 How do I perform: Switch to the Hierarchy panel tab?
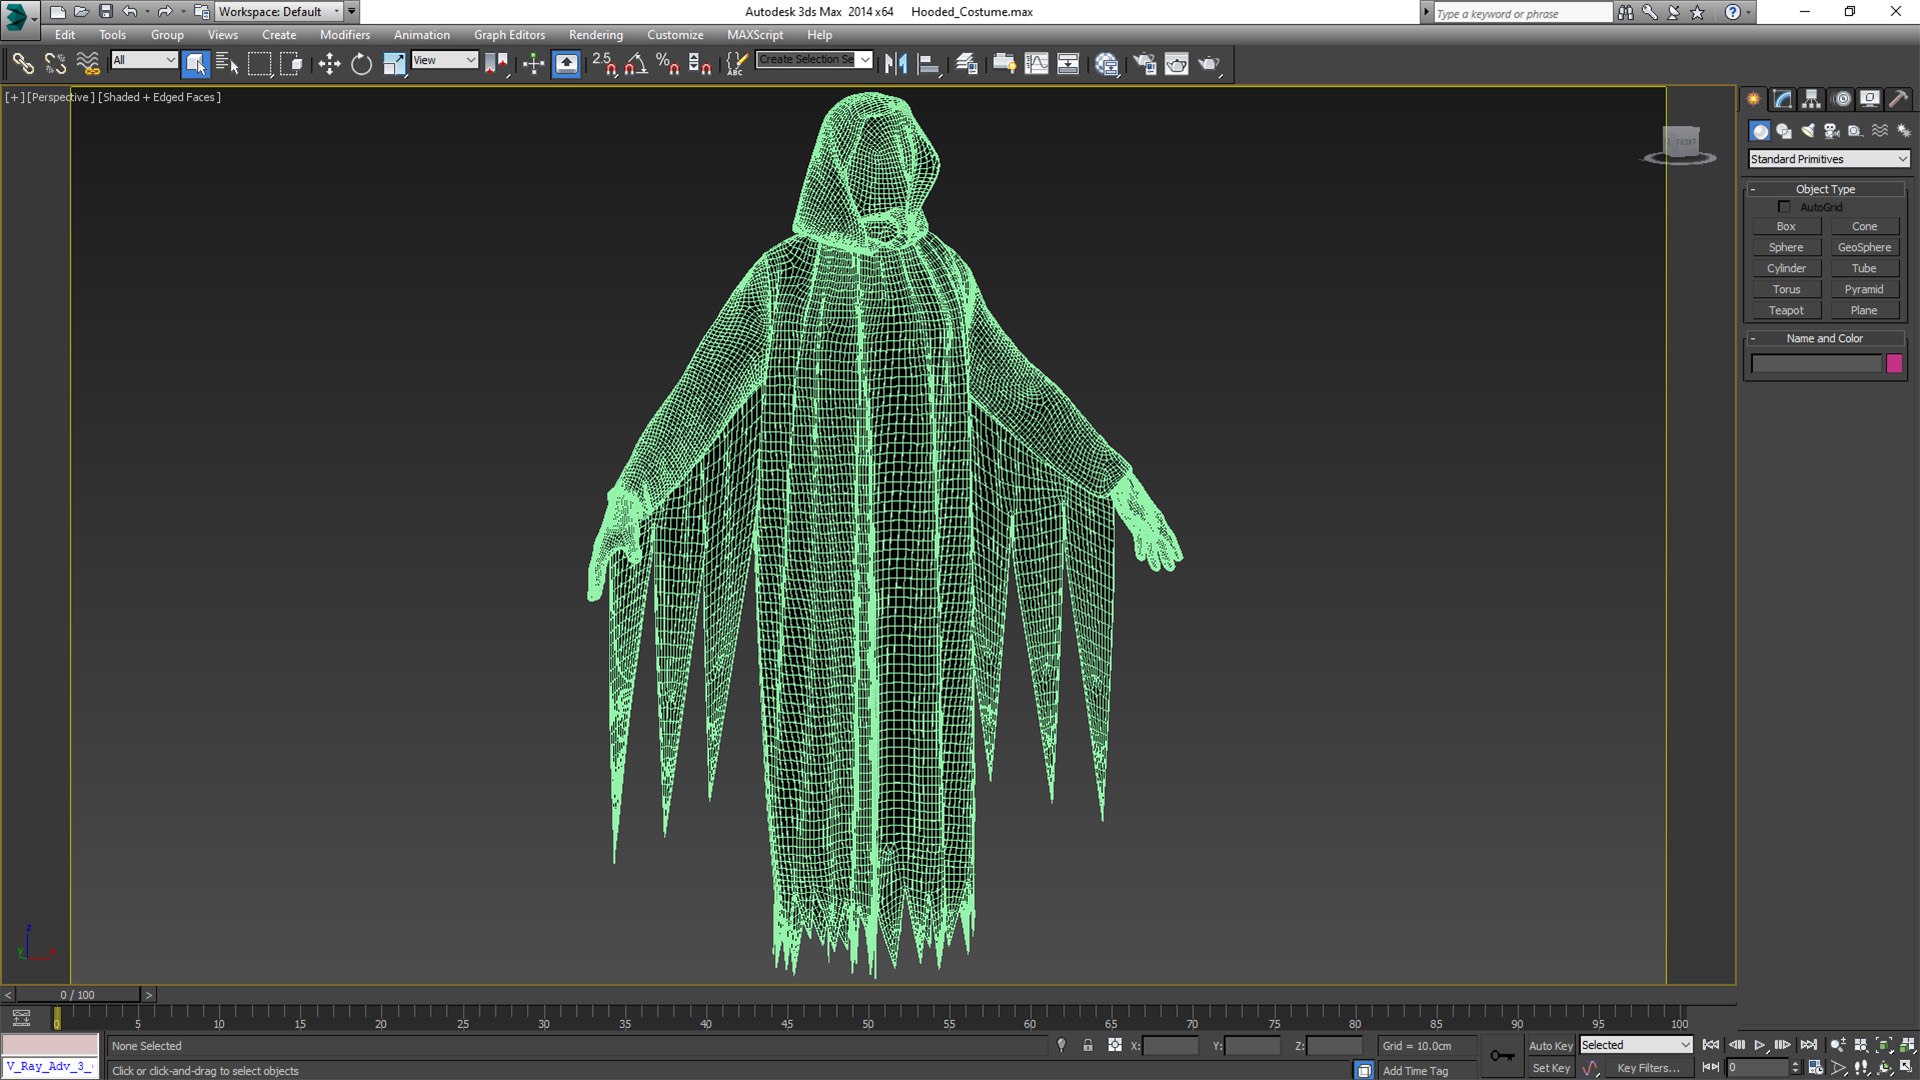click(1812, 99)
